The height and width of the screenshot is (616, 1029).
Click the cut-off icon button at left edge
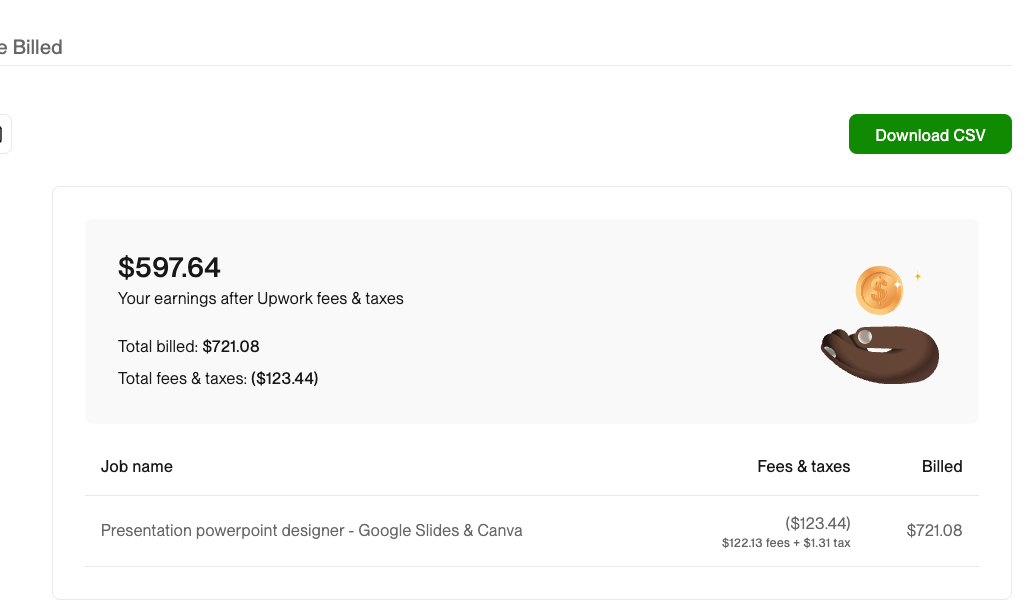(x=4, y=134)
